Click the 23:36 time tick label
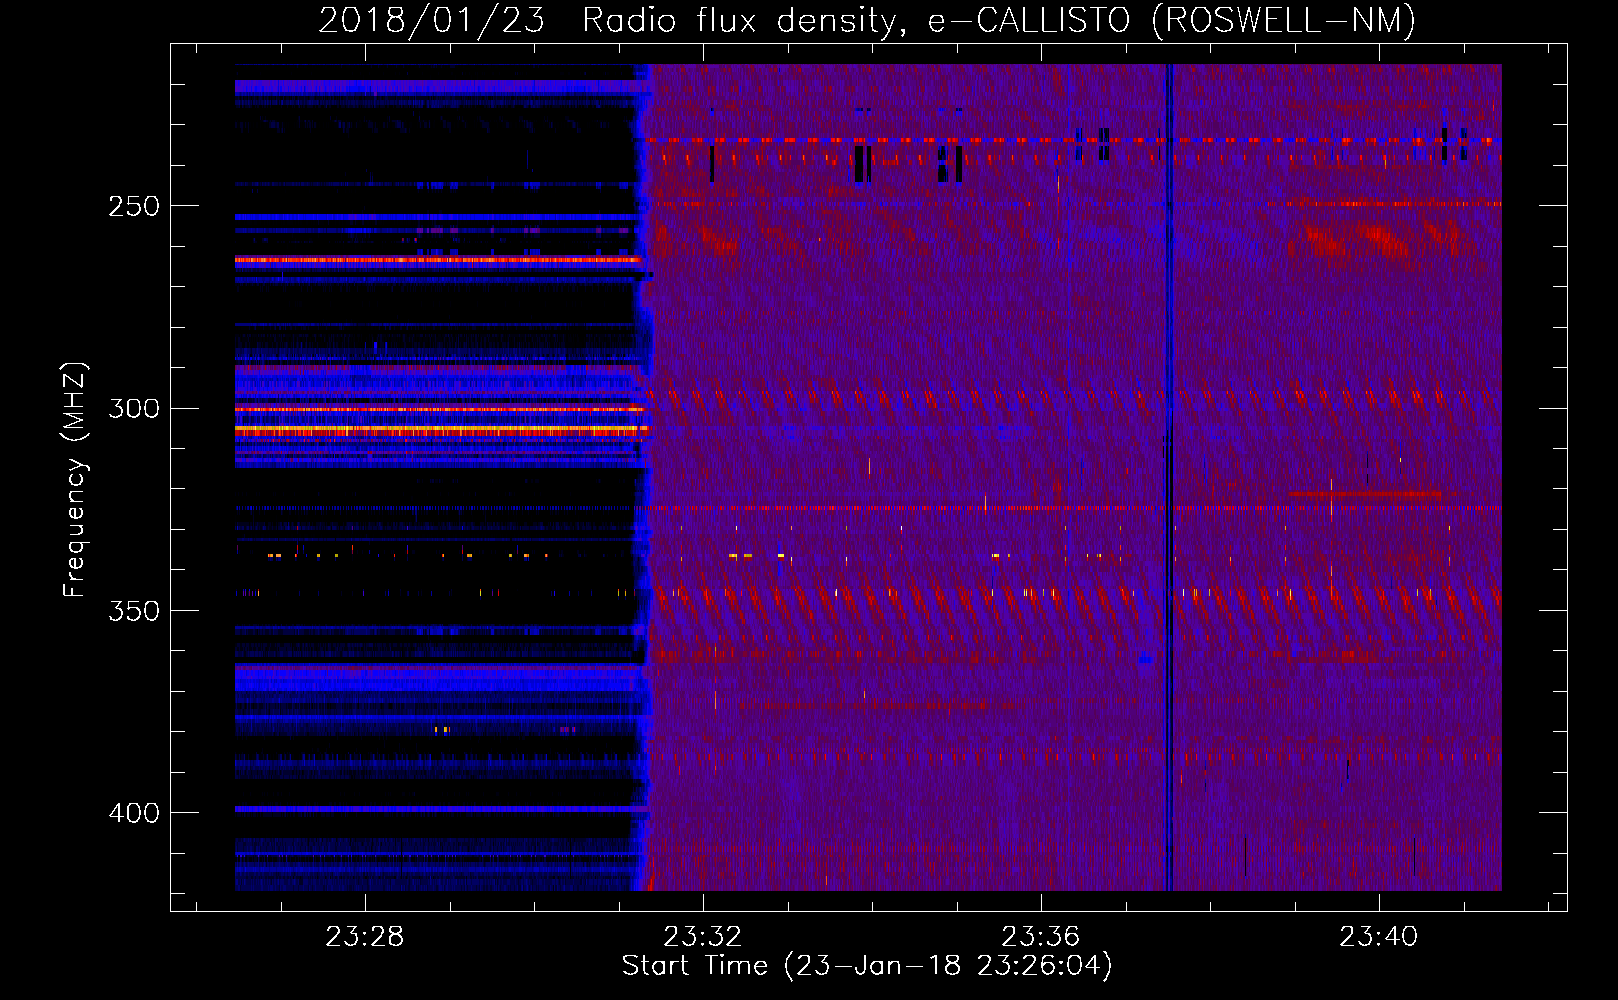The height and width of the screenshot is (1000, 1618). (x=1041, y=937)
